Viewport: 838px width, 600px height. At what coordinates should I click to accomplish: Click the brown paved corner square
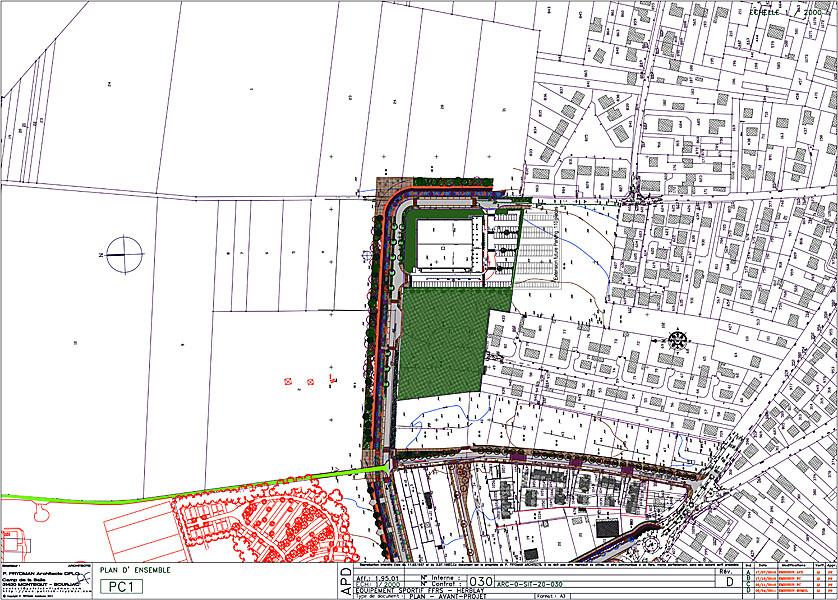(385, 188)
